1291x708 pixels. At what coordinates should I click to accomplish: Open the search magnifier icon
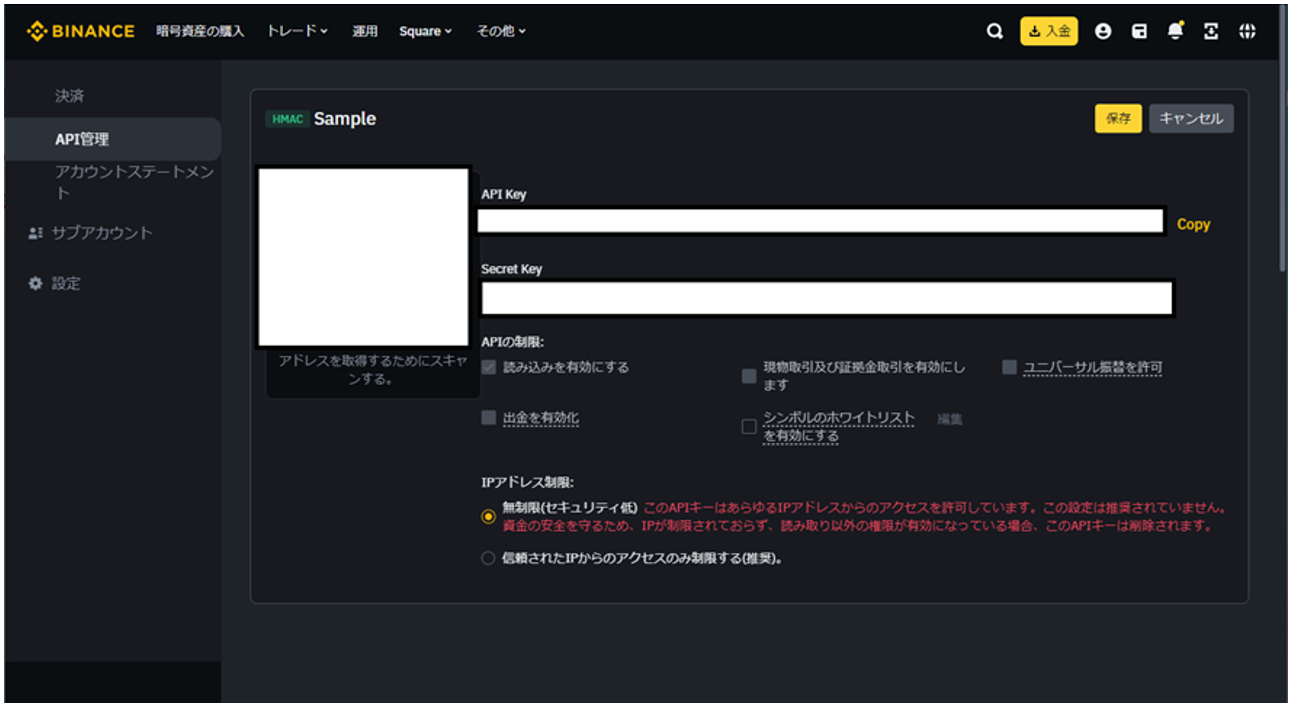pos(994,31)
